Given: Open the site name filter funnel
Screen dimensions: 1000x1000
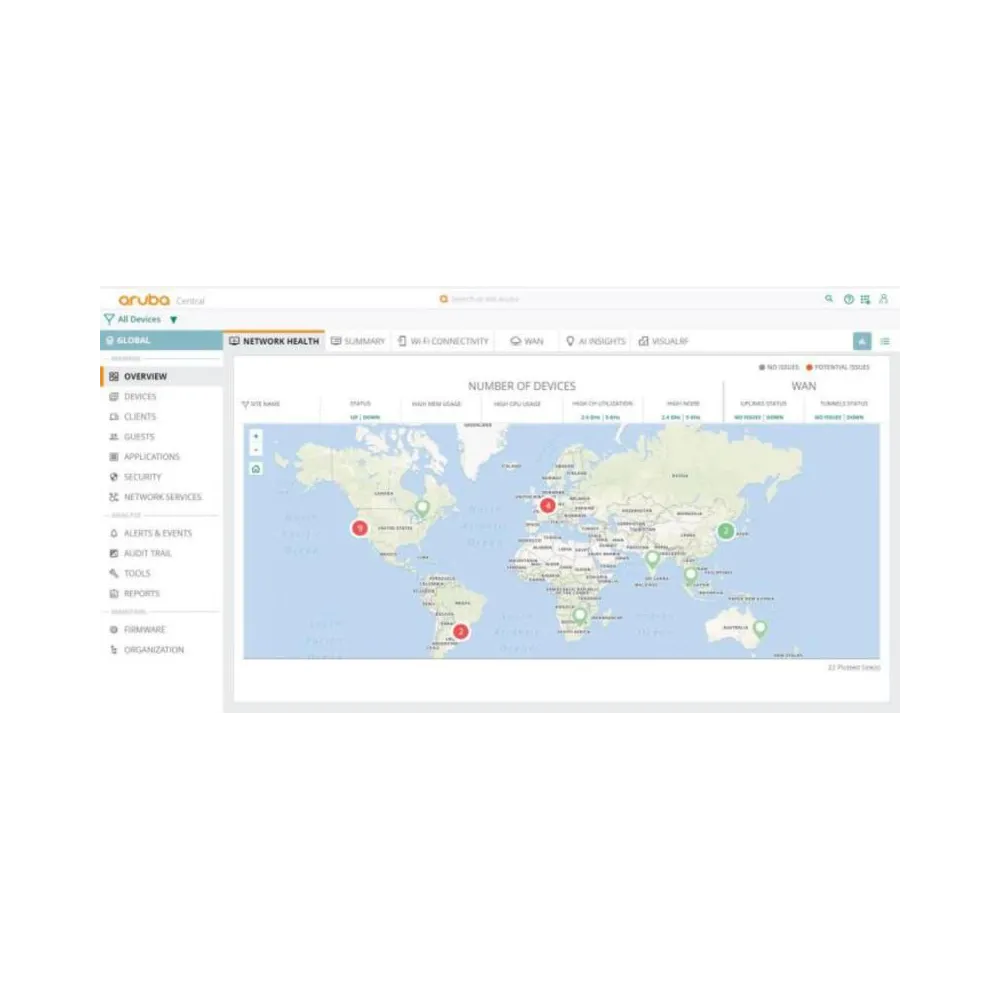Looking at the screenshot, I should point(244,402).
